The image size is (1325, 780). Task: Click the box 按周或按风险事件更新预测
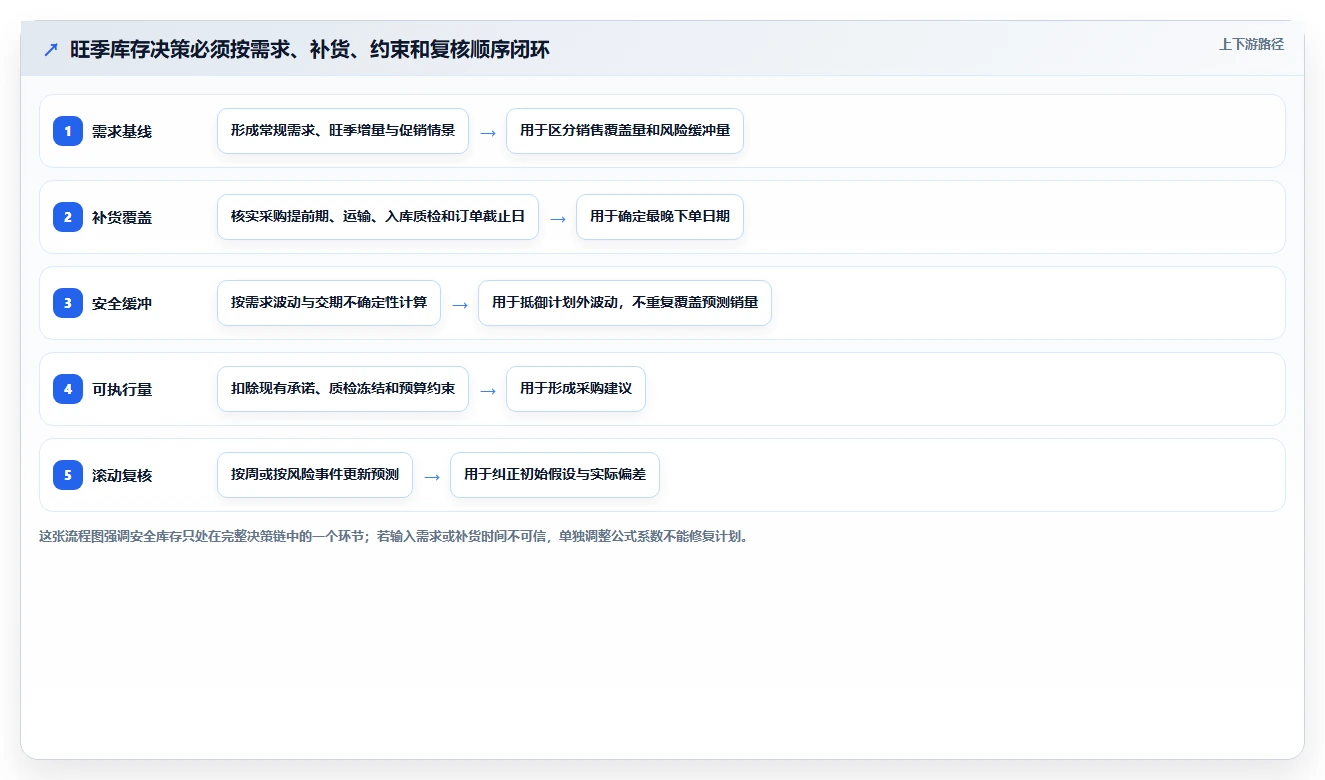tap(315, 475)
